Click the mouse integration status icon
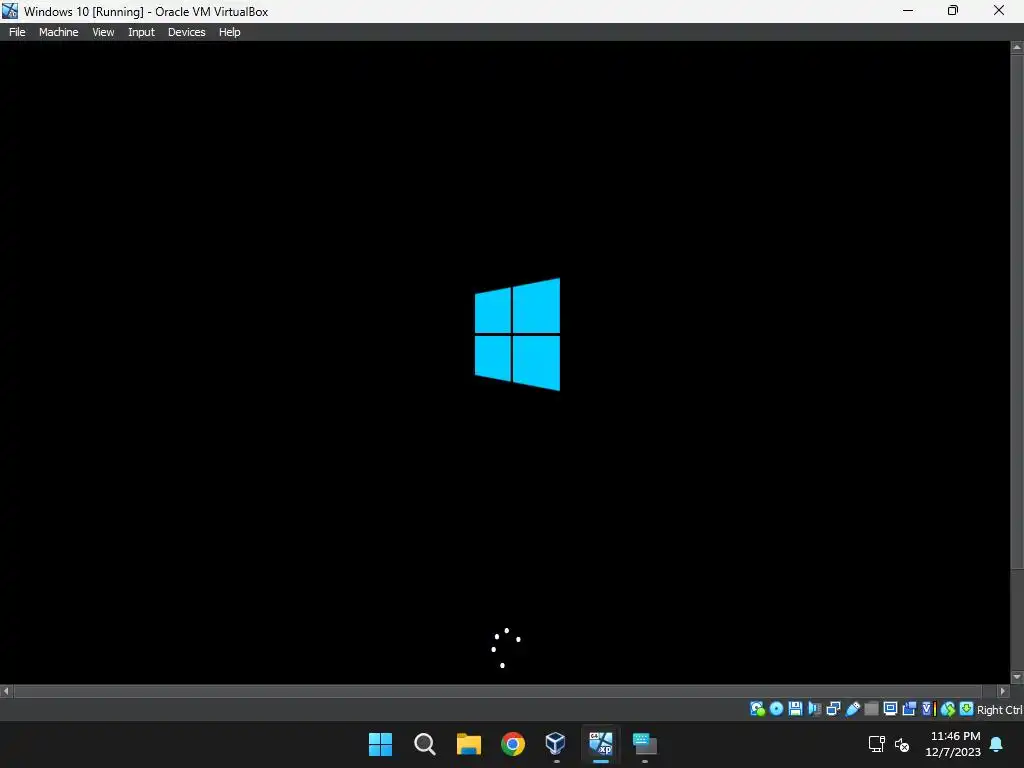1024x768 pixels. pyautogui.click(x=948, y=709)
